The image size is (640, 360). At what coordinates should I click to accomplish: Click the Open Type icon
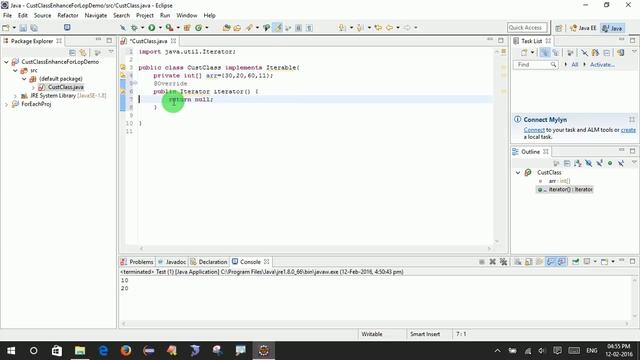226,28
